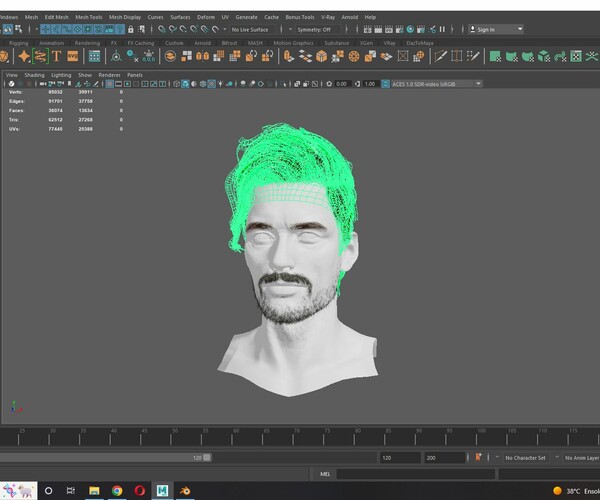
Task: Open the UV menu
Action: pos(225,17)
